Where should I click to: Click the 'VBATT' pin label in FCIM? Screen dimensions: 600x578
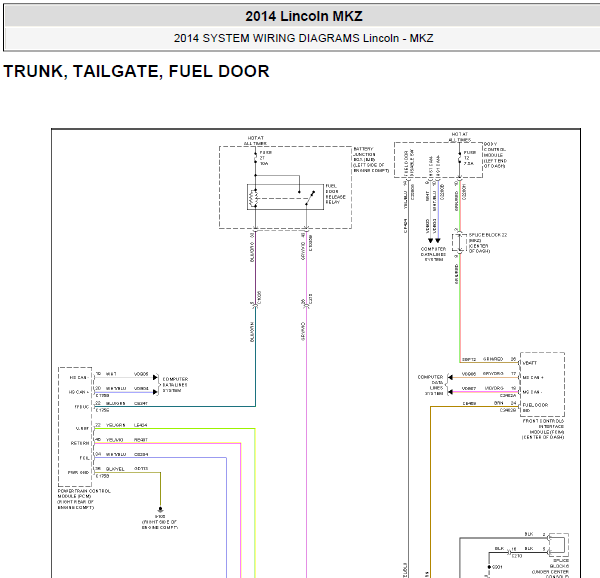point(530,363)
